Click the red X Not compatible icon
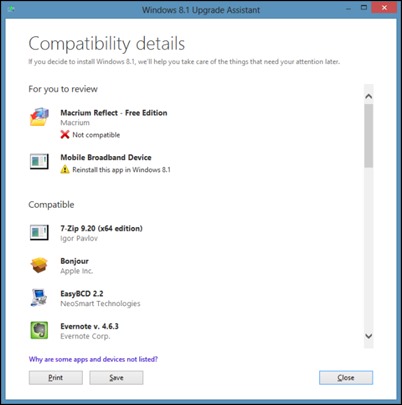This screenshot has height=405, width=402. pos(65,135)
